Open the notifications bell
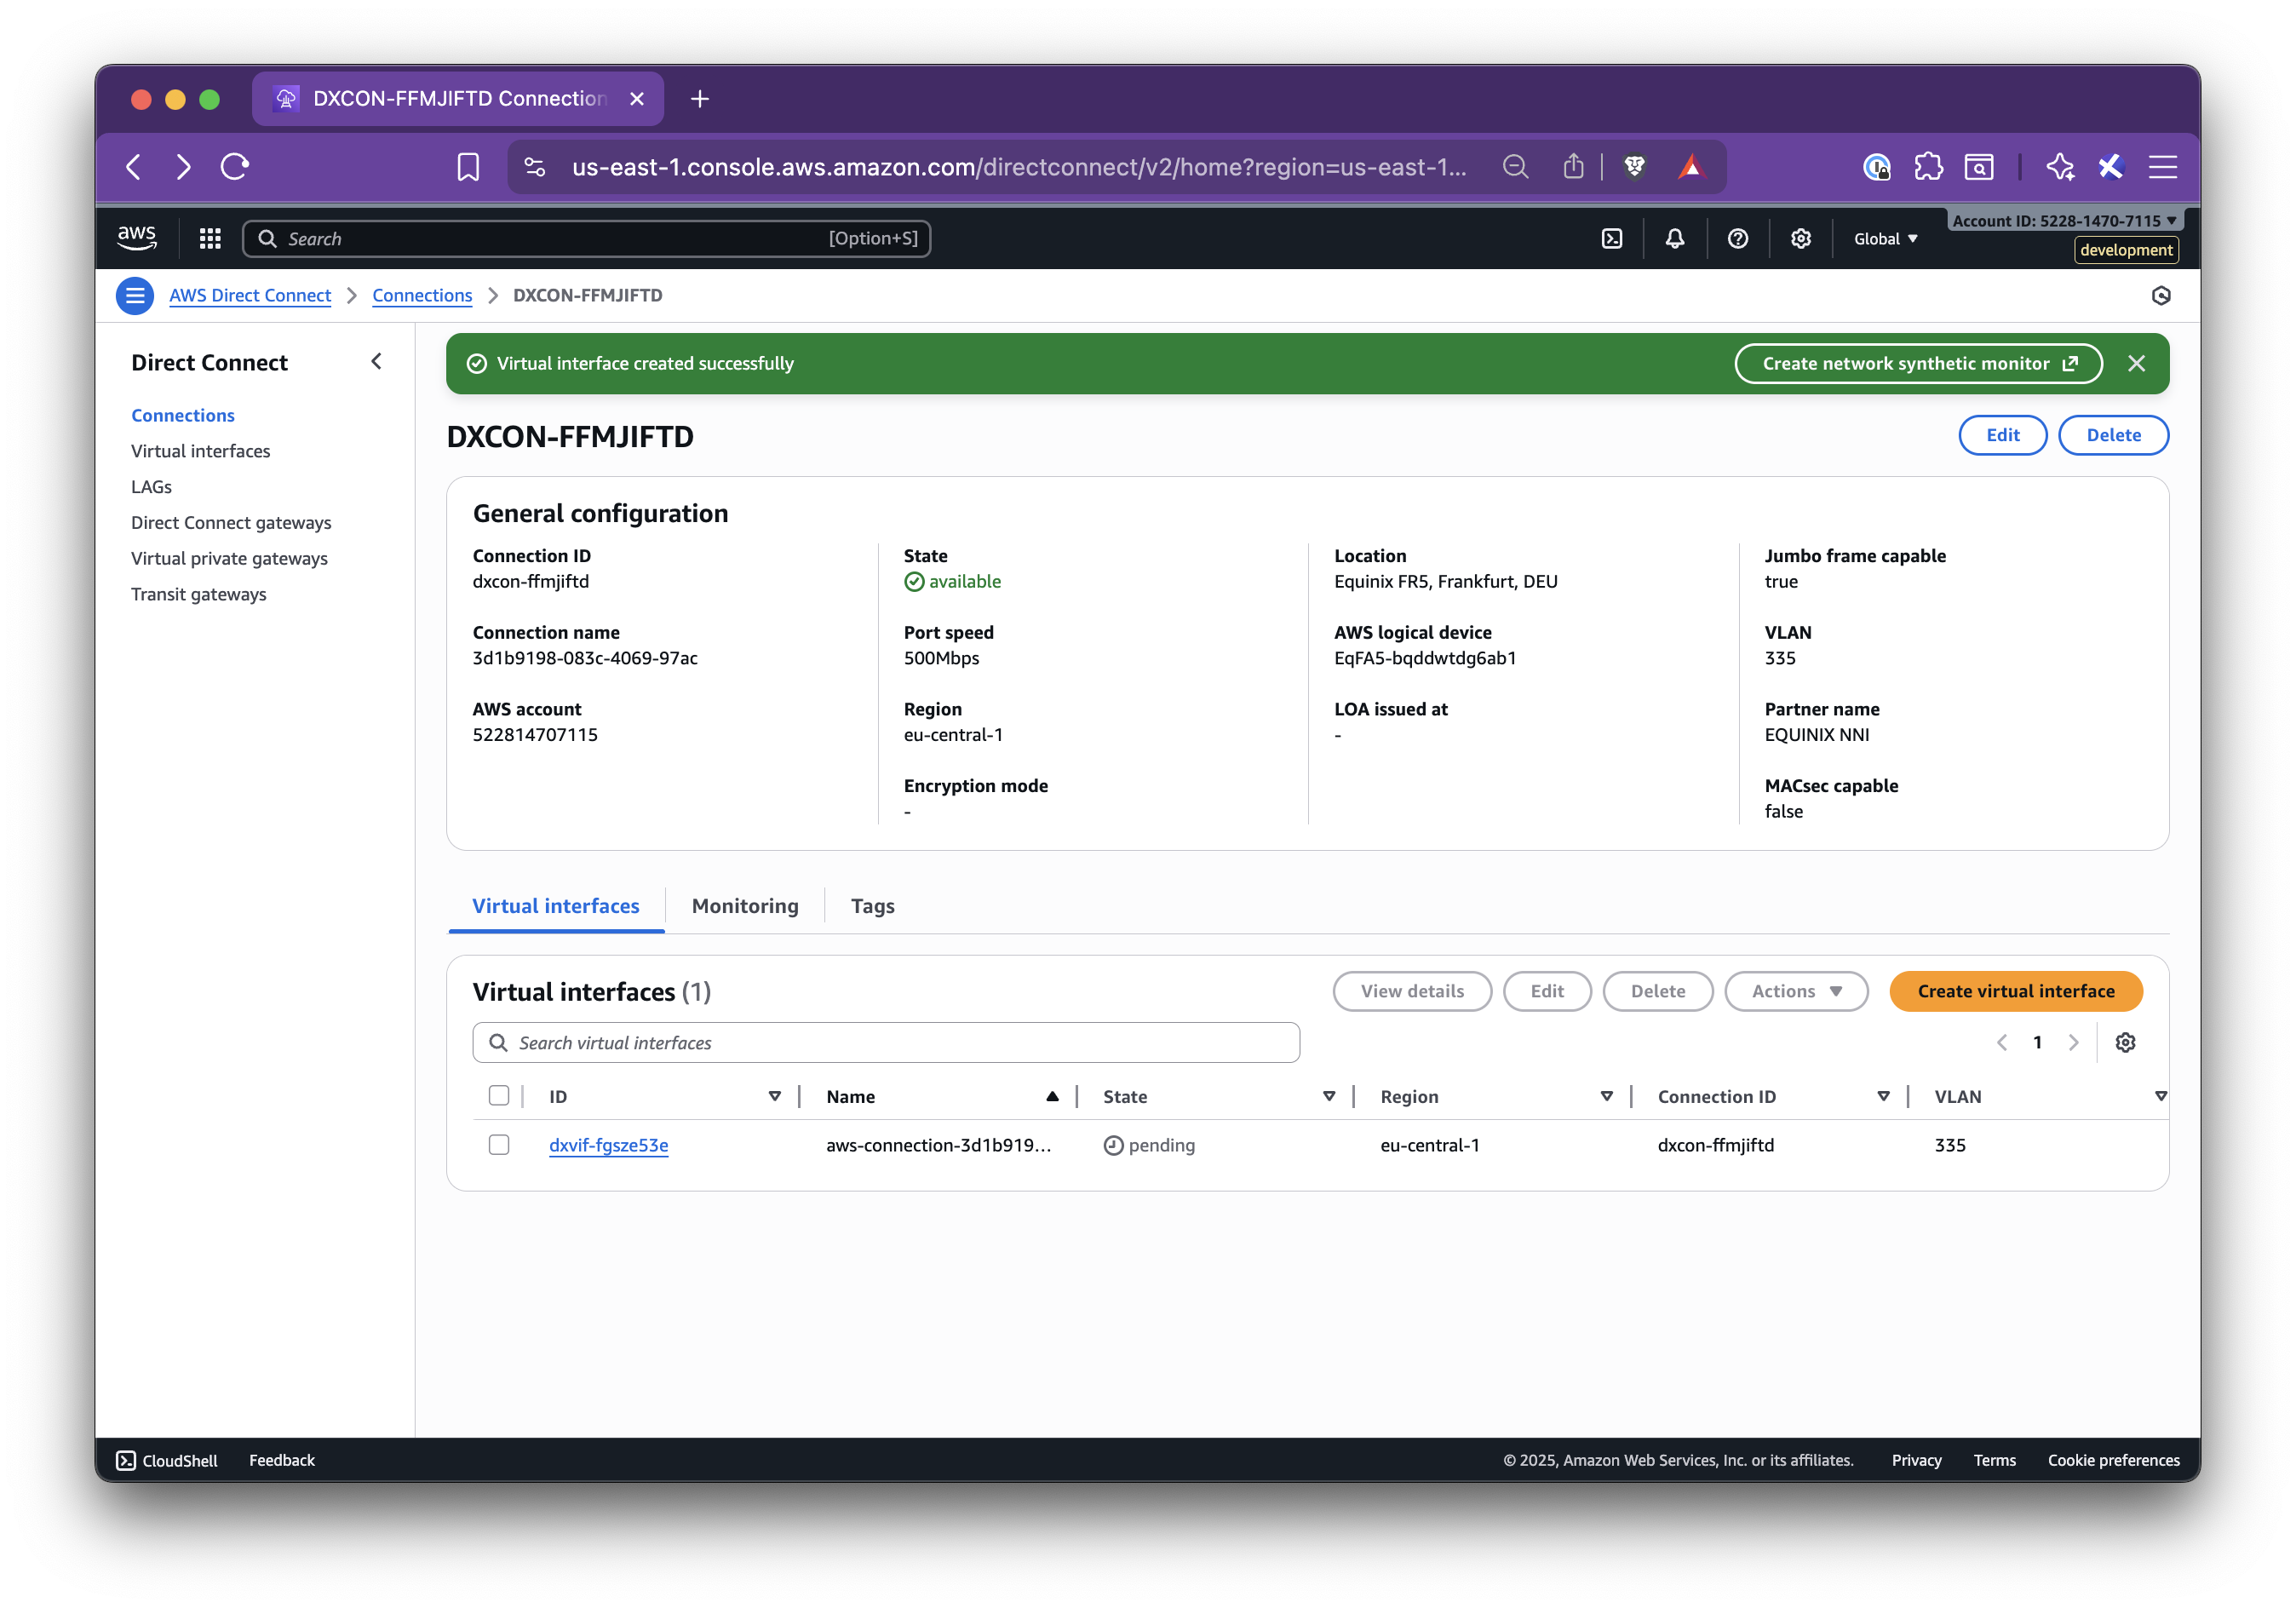 click(1675, 238)
